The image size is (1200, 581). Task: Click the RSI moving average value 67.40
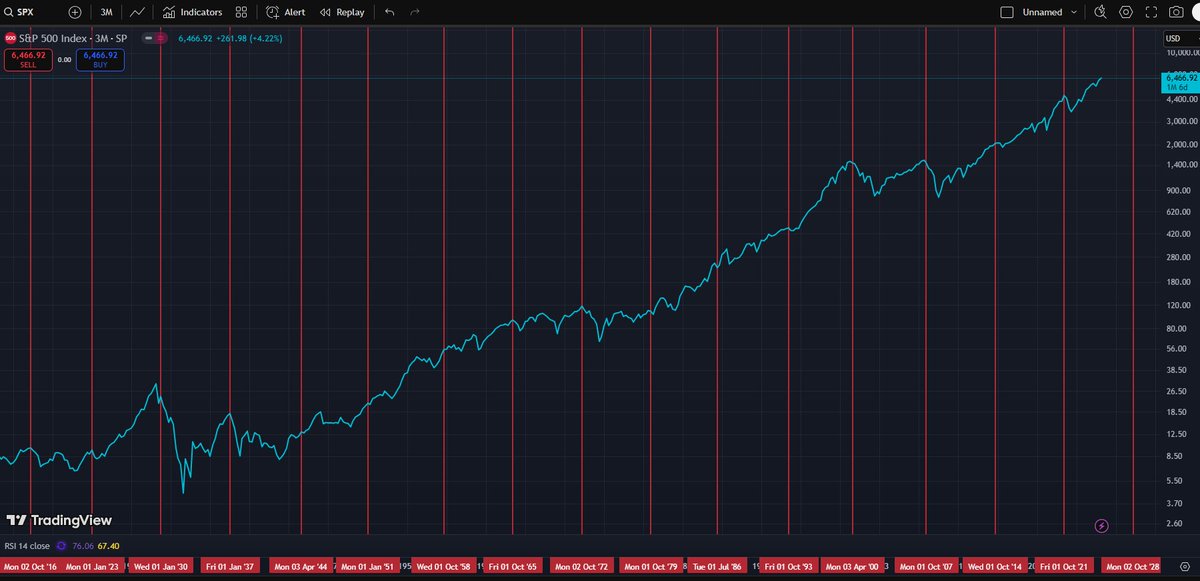(108, 546)
